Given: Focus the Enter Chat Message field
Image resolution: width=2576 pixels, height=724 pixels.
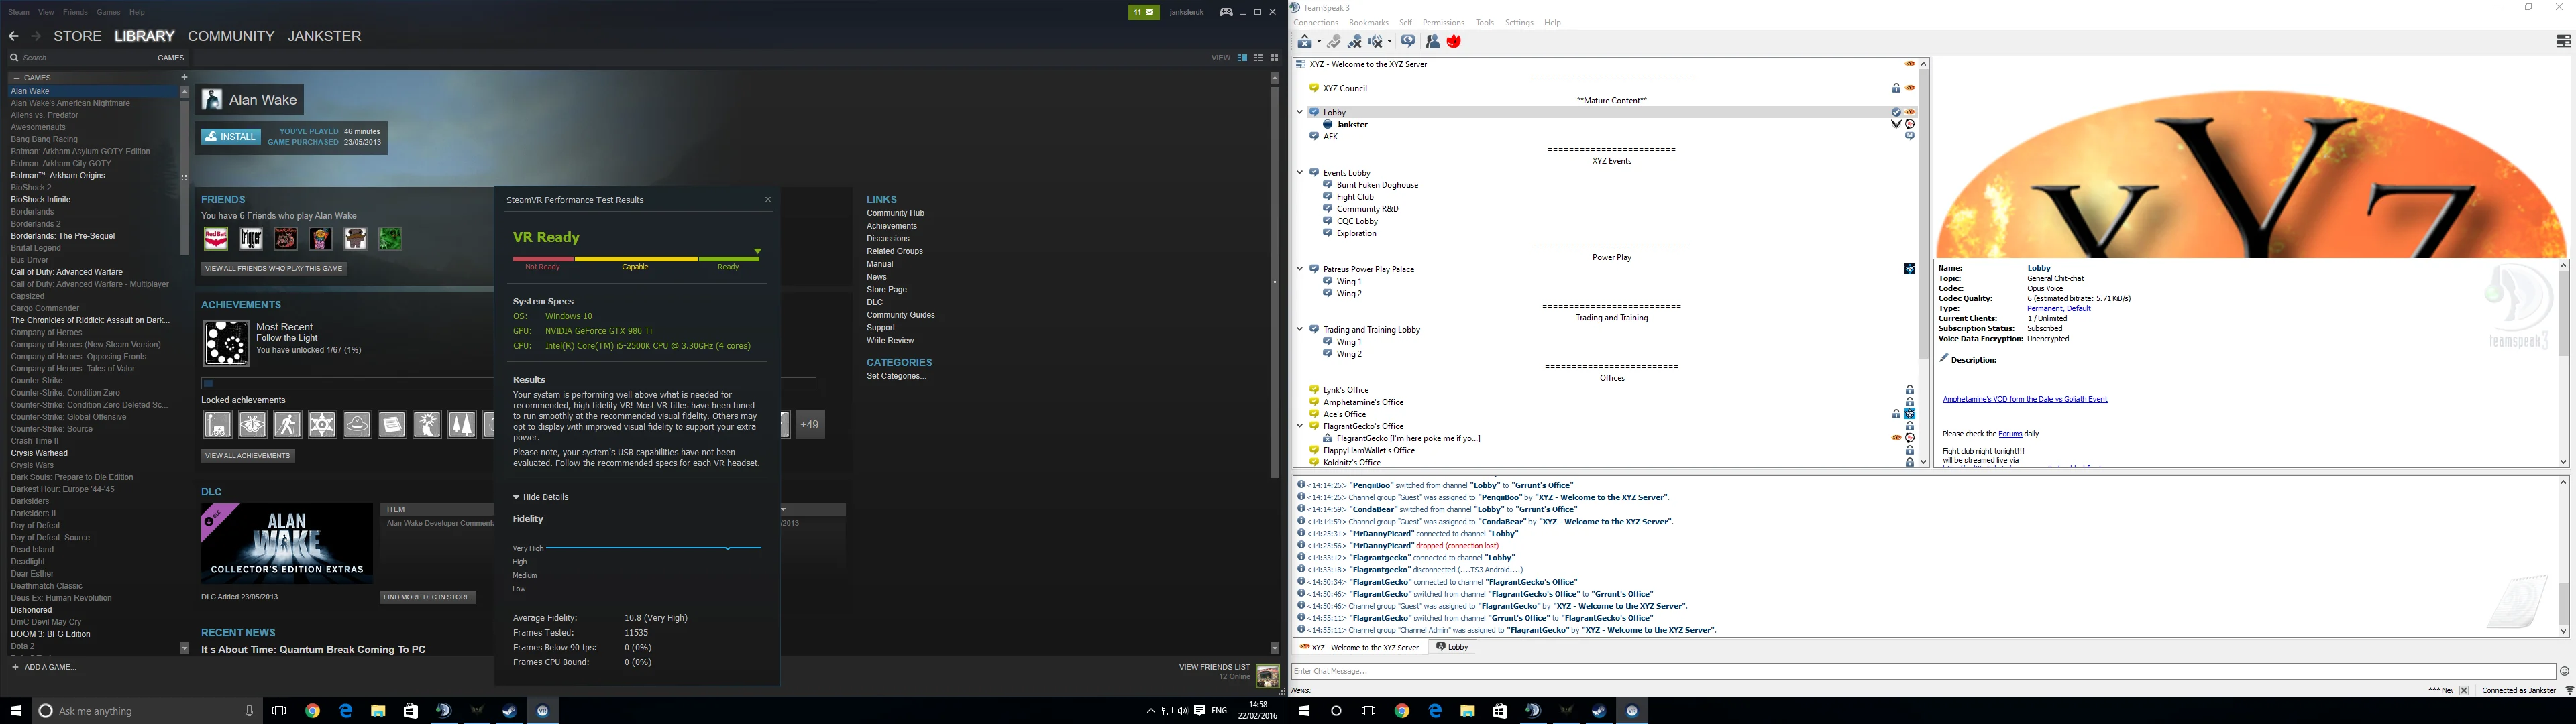Looking at the screenshot, I should [x=1923, y=671].
